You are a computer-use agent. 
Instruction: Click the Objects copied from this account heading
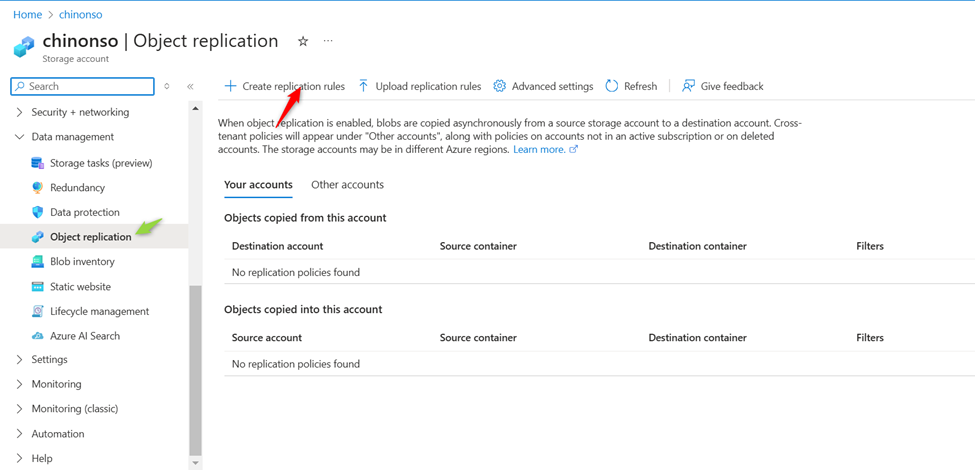coord(305,218)
